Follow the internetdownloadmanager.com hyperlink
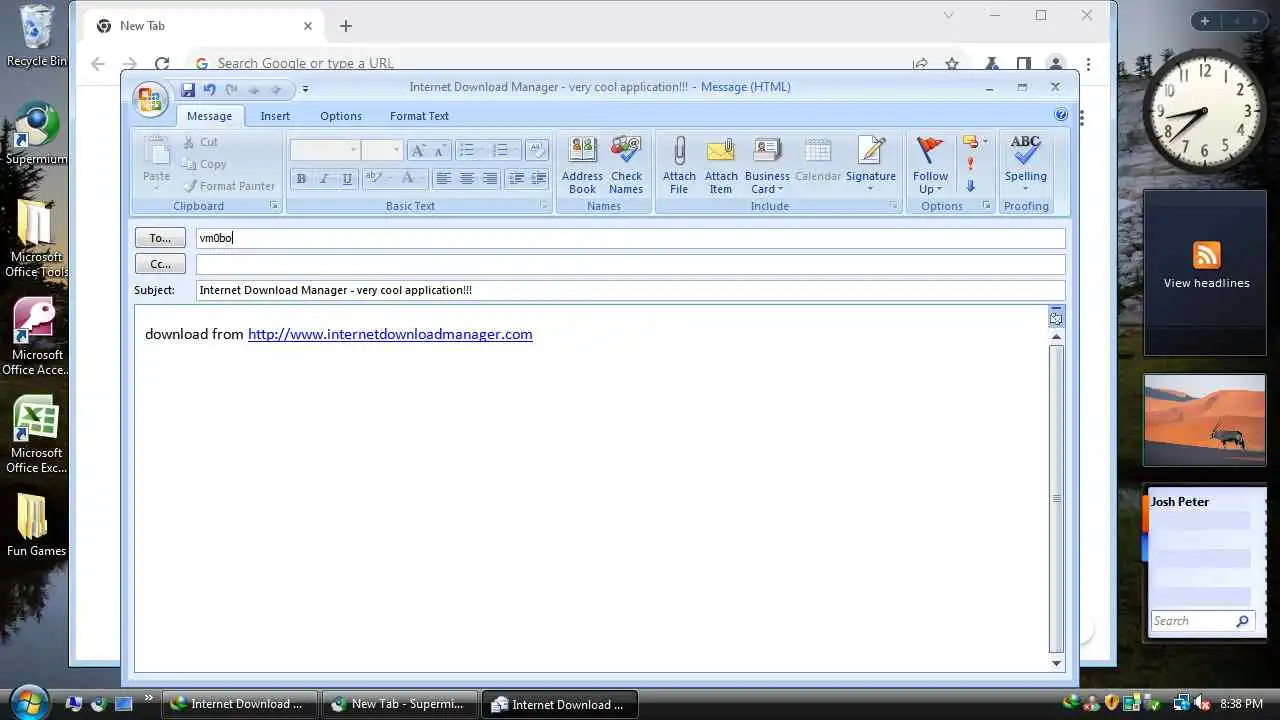The height and width of the screenshot is (720, 1280). pos(390,334)
